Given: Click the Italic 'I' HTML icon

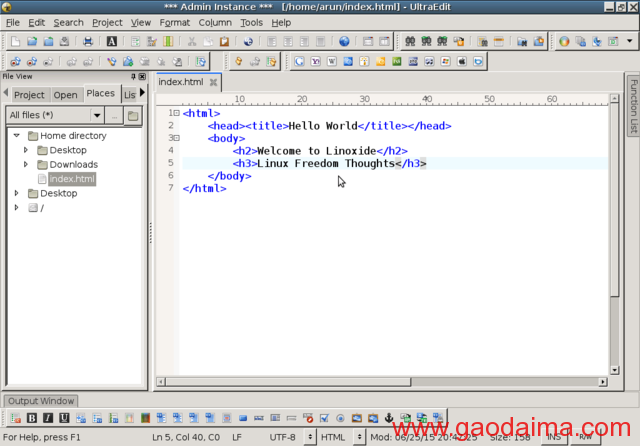Looking at the screenshot, I should coord(48,418).
